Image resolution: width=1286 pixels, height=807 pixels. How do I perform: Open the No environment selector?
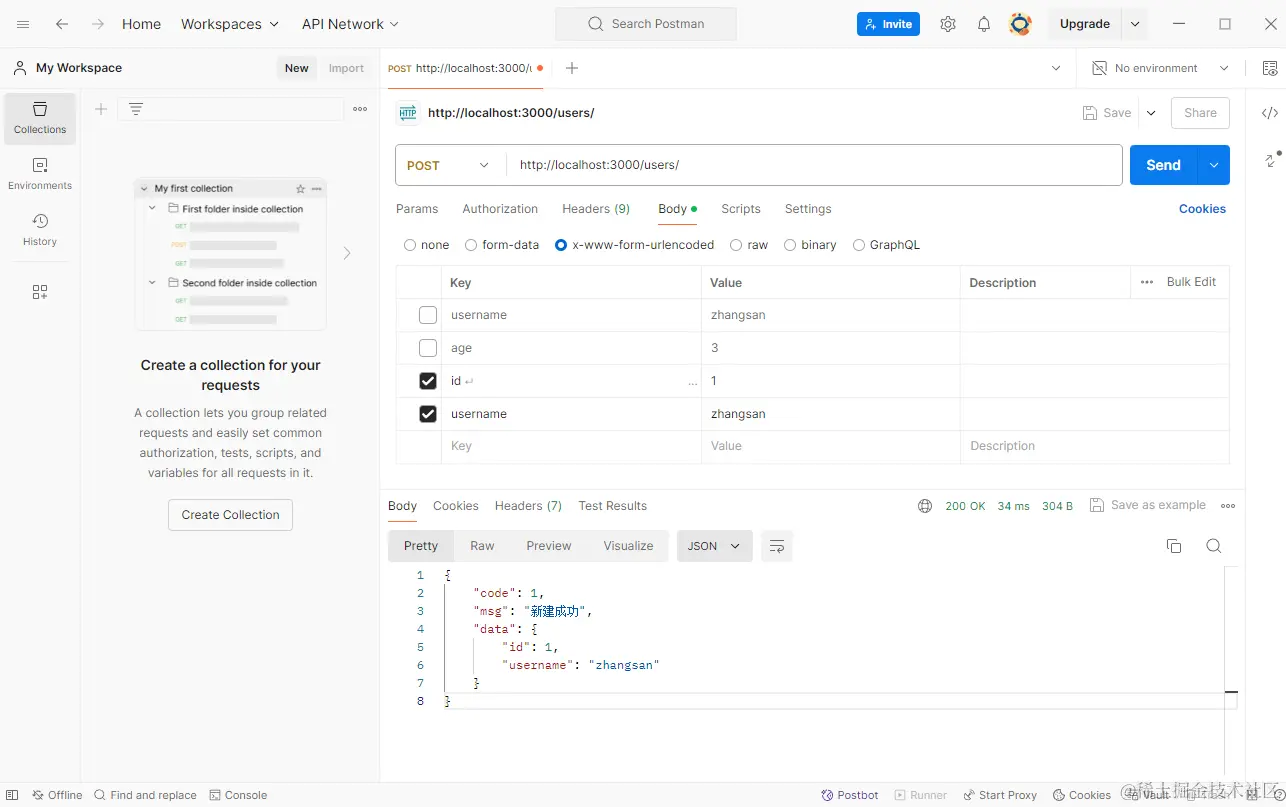click(x=1160, y=68)
